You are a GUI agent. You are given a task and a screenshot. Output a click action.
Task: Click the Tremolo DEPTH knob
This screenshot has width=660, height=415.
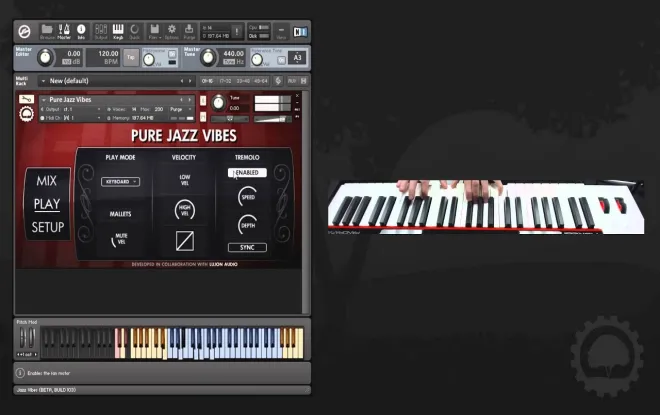(x=248, y=225)
